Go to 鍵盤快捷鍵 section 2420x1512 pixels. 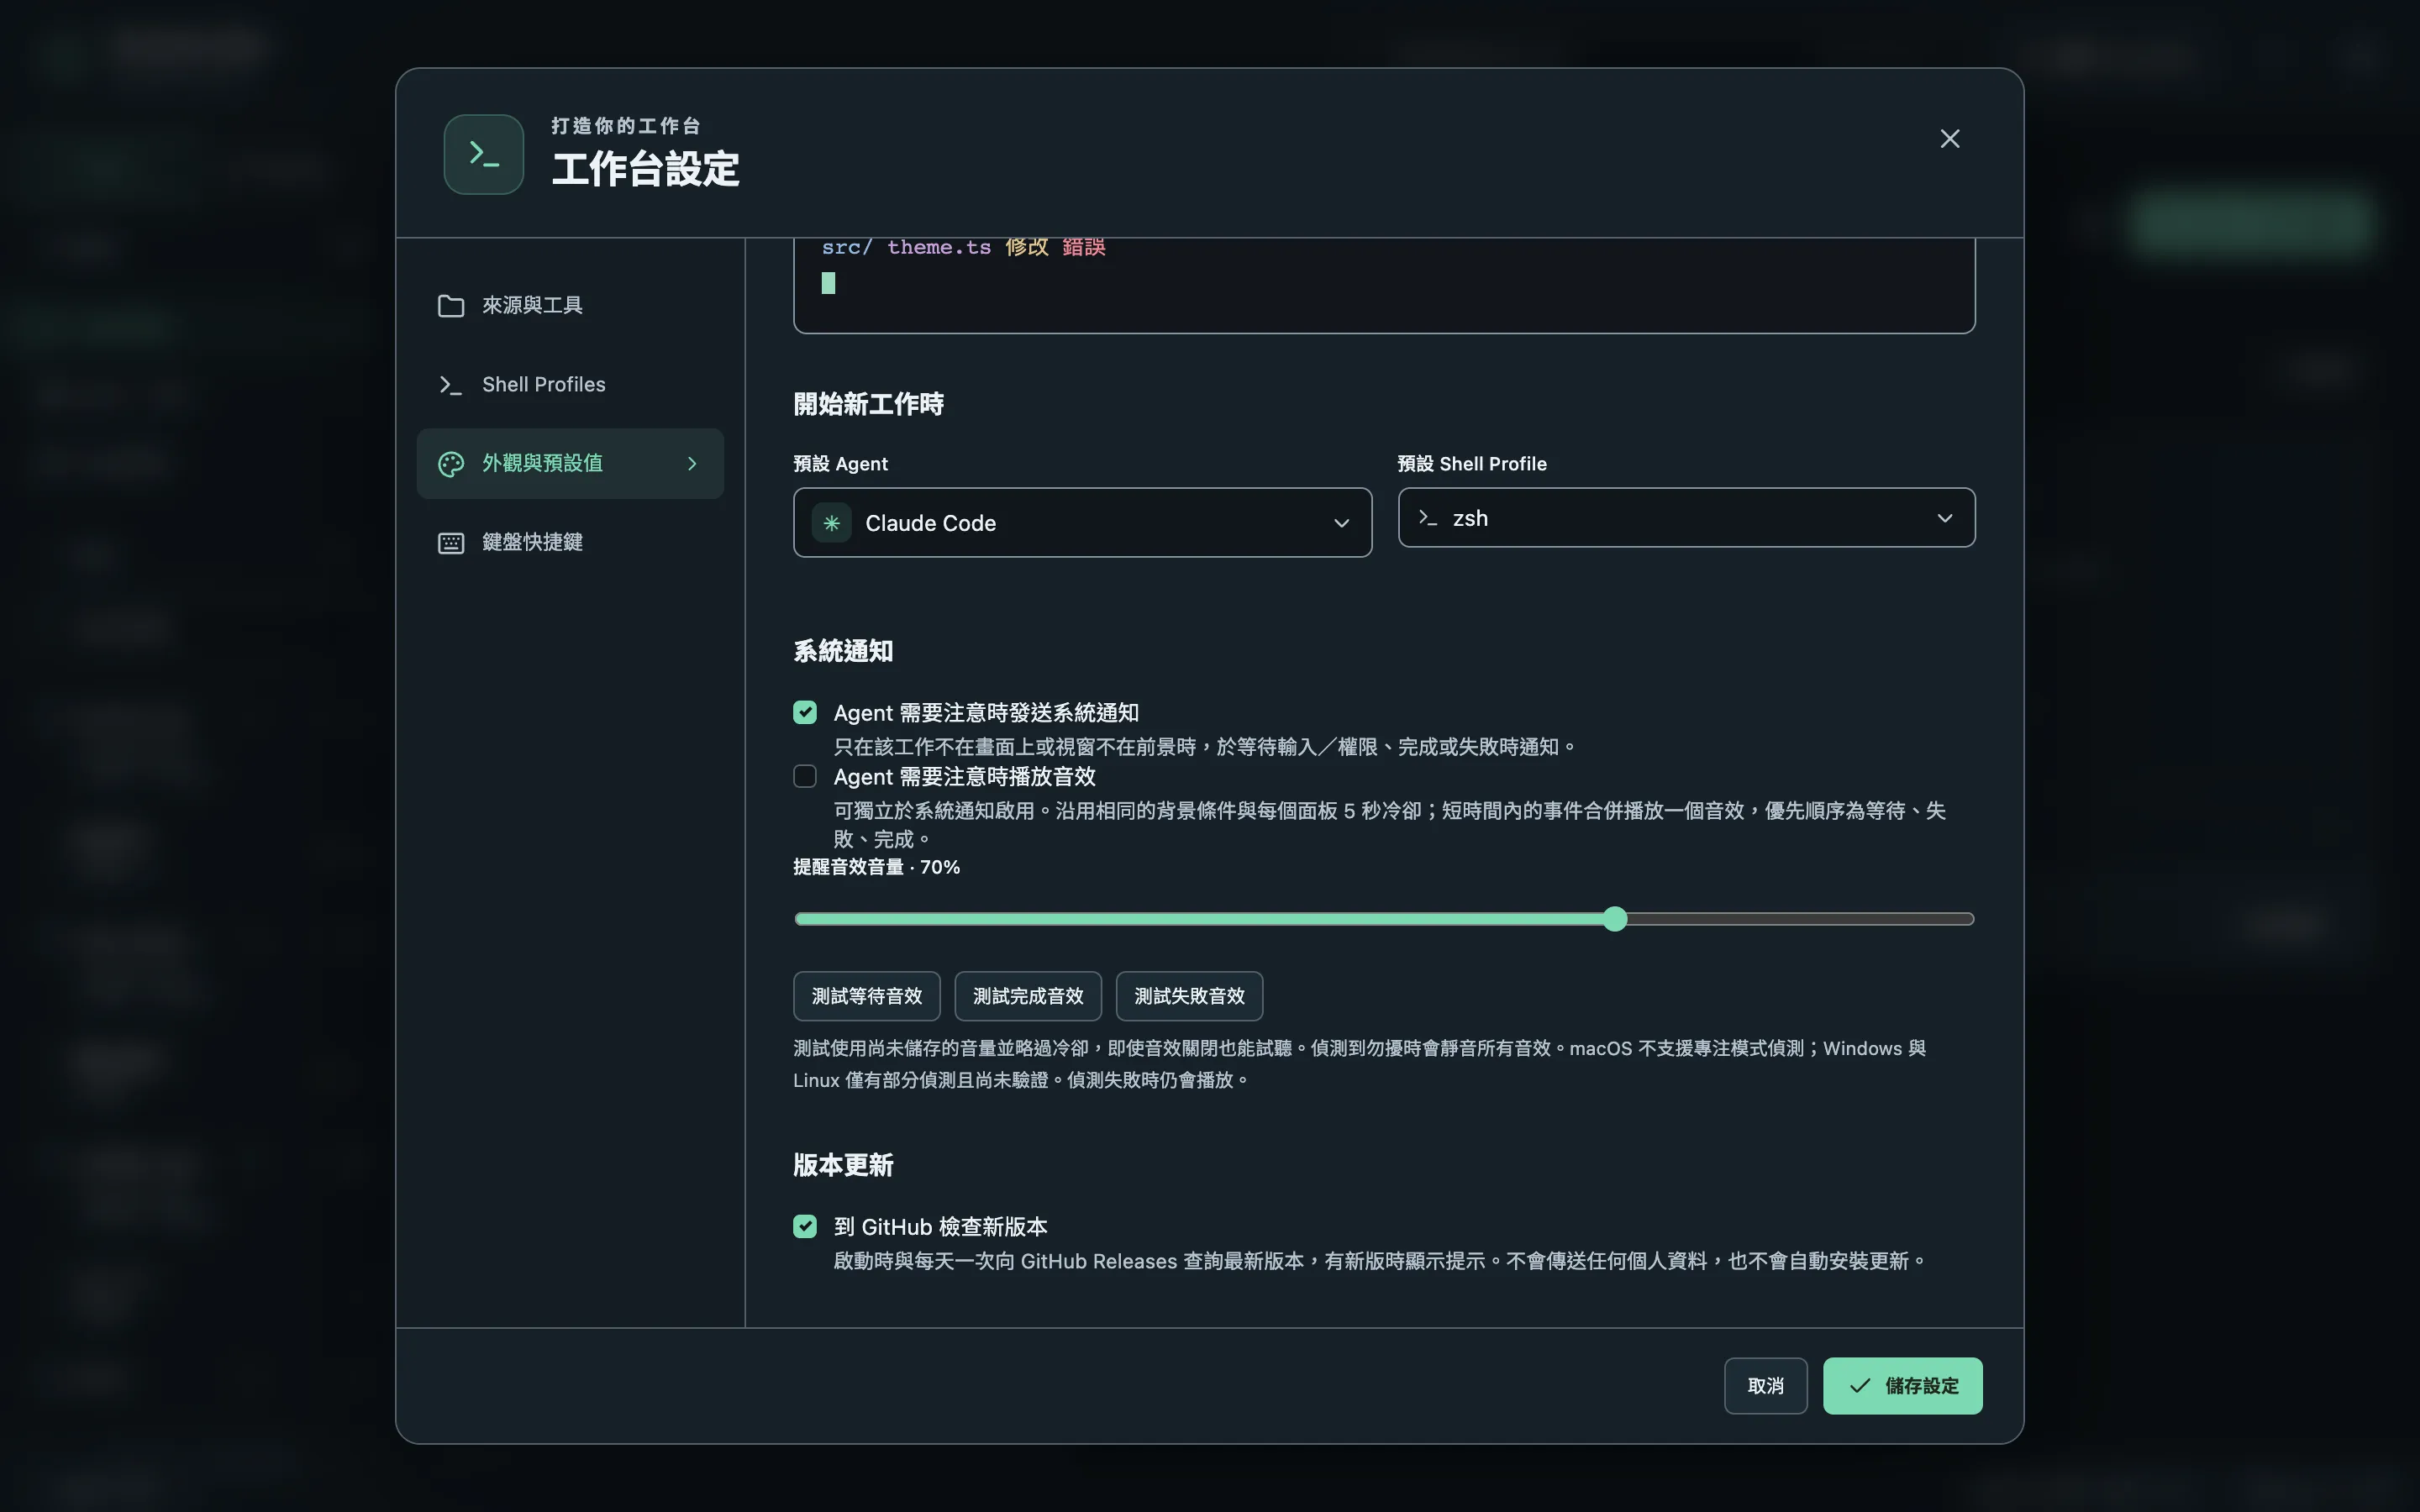570,543
